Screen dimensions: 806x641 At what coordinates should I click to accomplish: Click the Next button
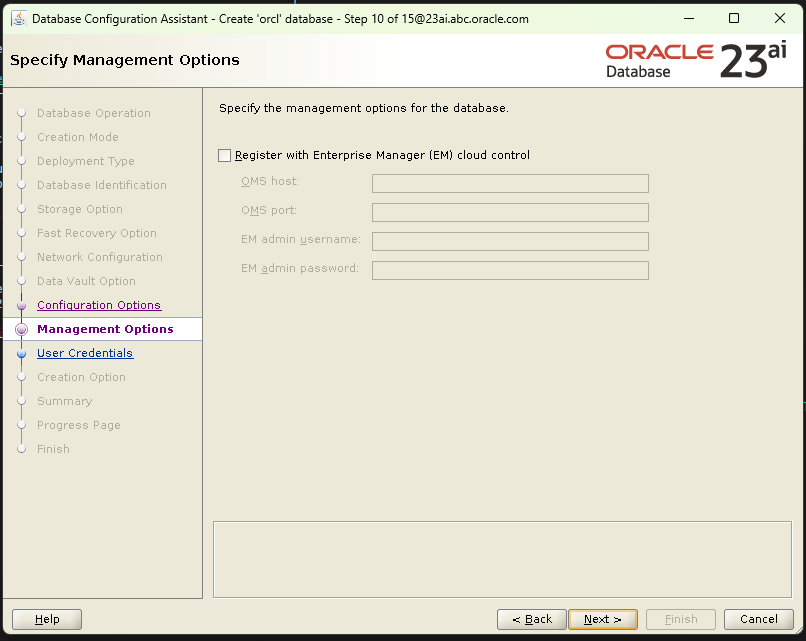(x=603, y=619)
